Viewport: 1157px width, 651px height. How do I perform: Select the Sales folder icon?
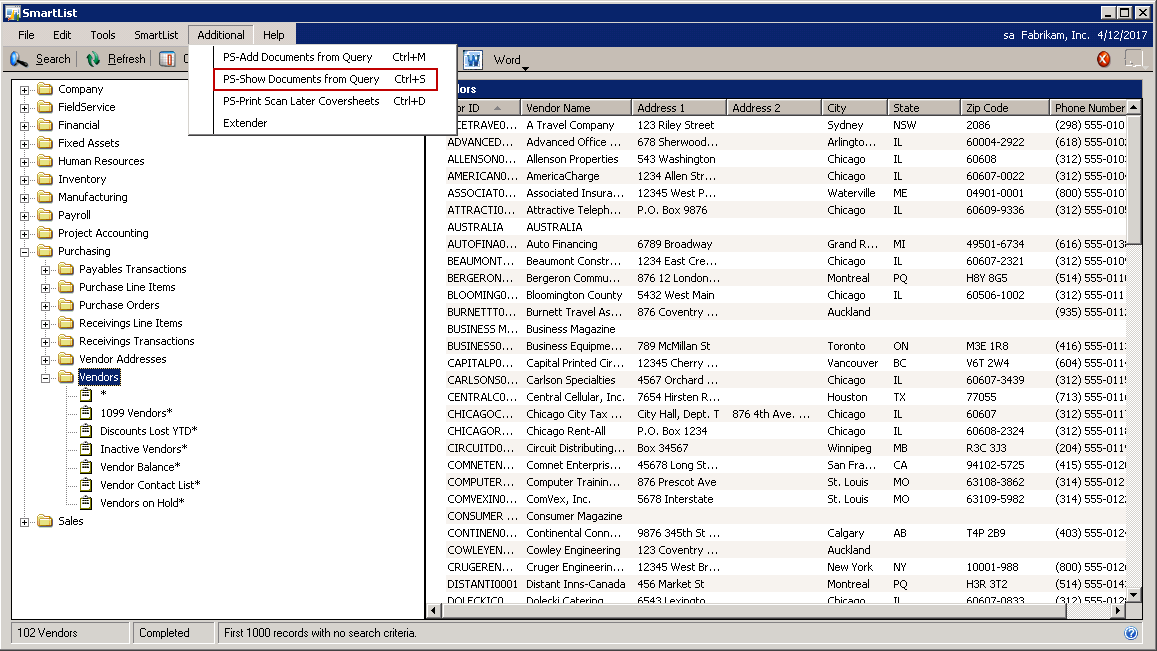(46, 521)
